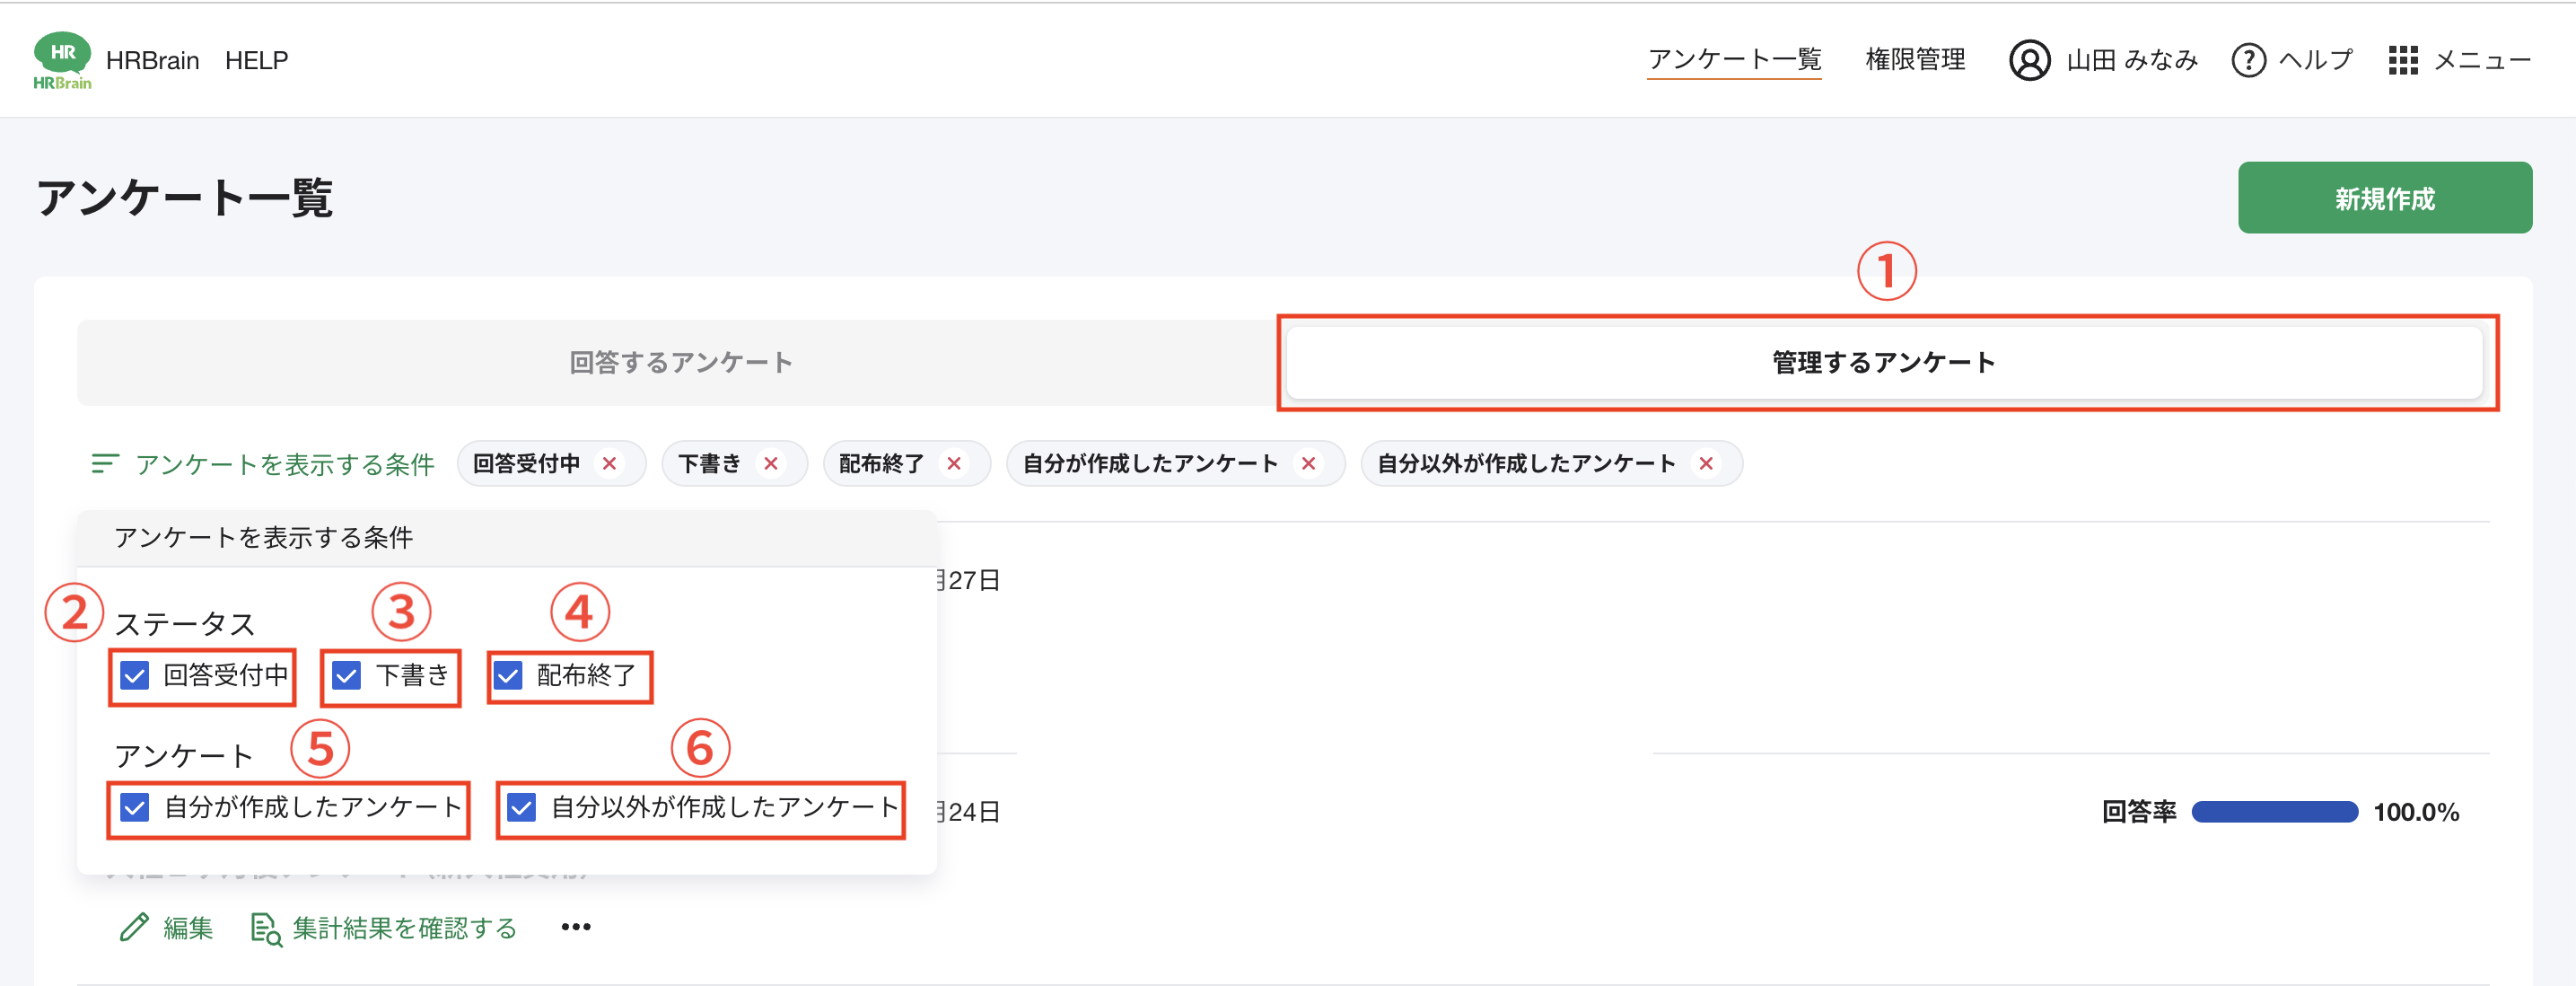The width and height of the screenshot is (2576, 986).
Task: Toggle 自分が作成したアンケート checkbox
Action: click(134, 807)
